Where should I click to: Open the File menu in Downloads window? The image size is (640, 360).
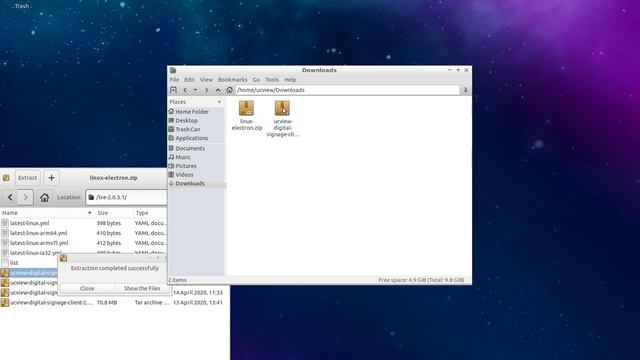[x=174, y=80]
